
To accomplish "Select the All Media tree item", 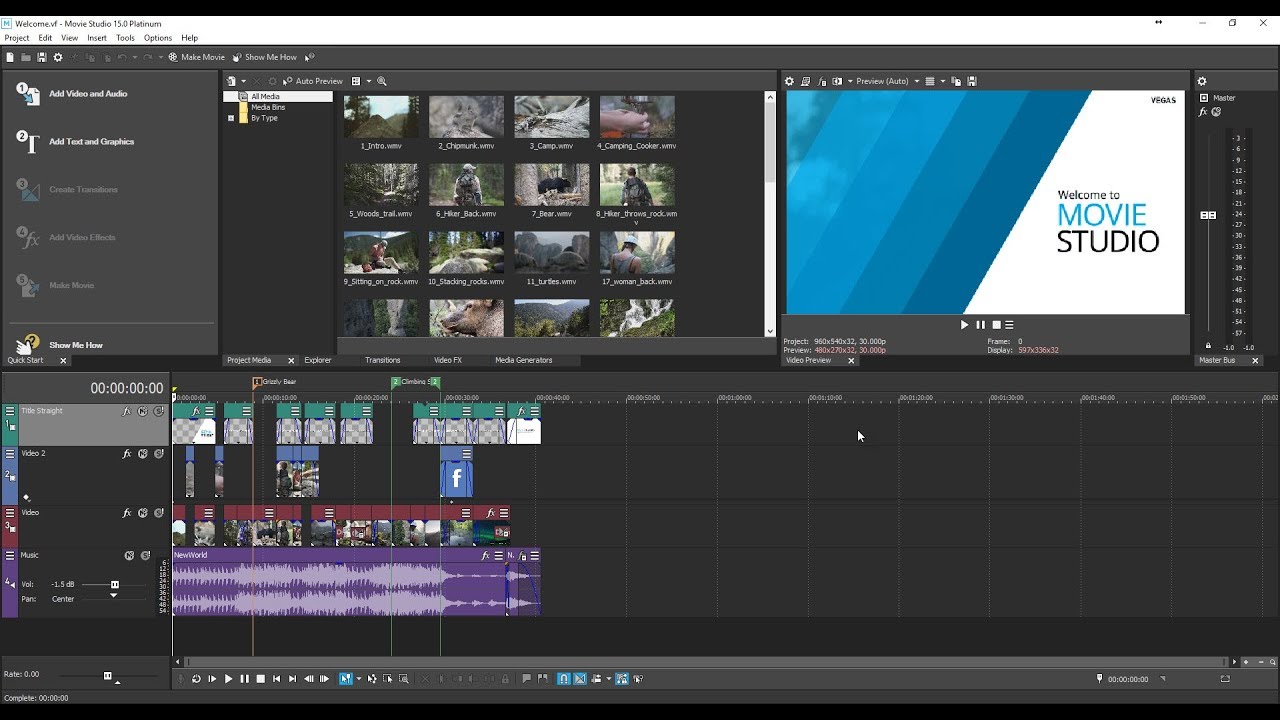I will [x=265, y=97].
